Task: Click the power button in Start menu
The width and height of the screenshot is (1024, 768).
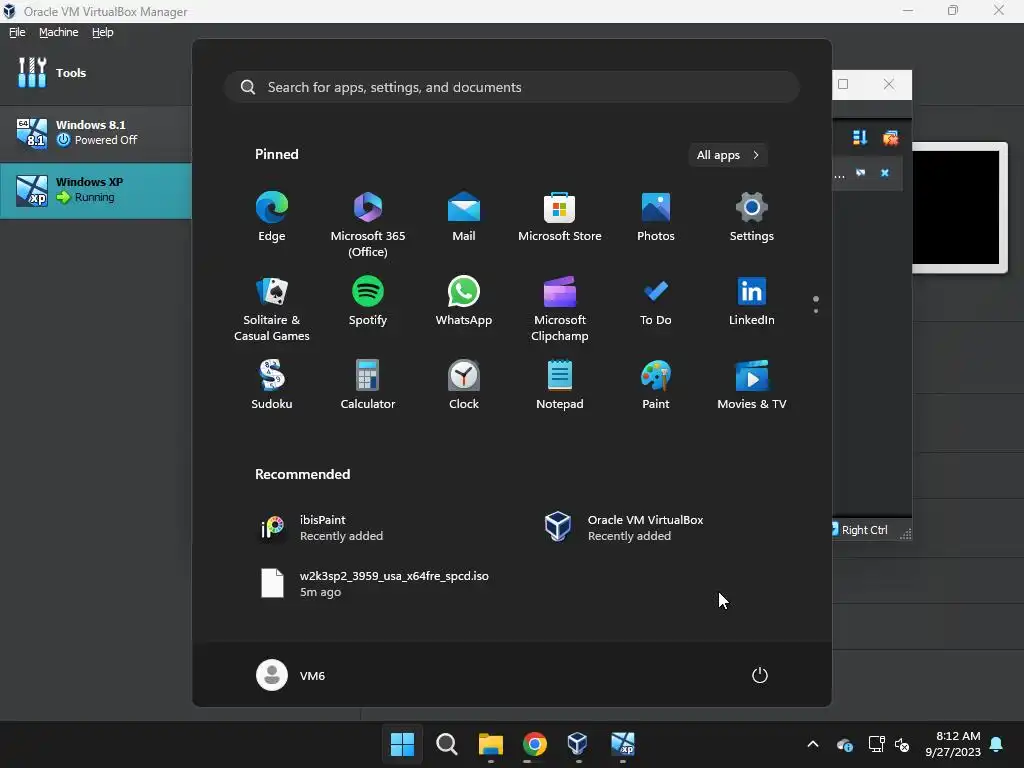Action: 760,675
